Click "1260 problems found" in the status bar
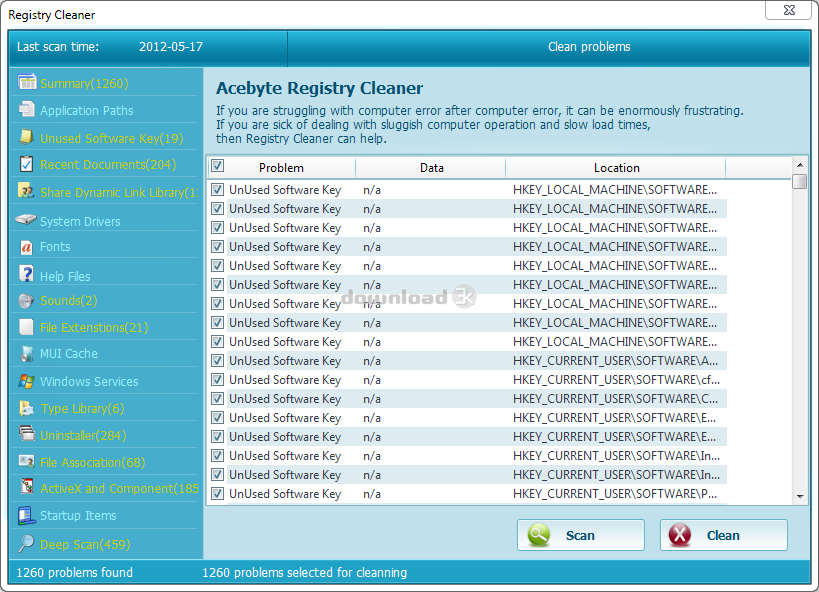The image size is (819, 592). click(x=74, y=573)
